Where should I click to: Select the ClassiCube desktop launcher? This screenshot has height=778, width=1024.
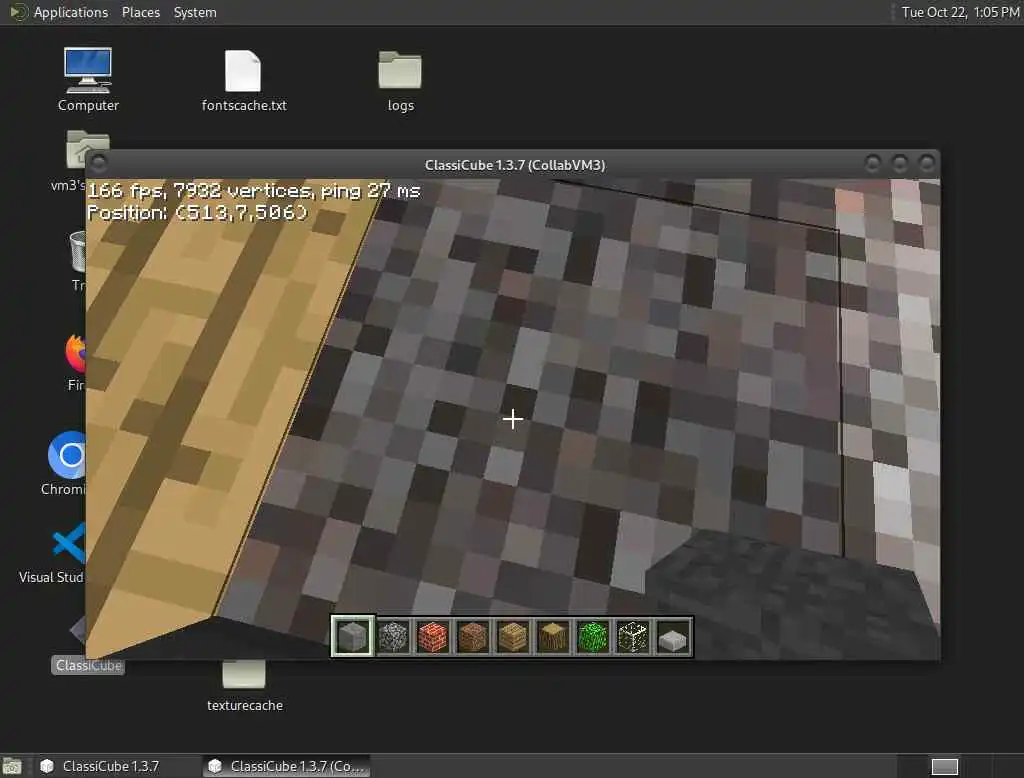(x=88, y=665)
